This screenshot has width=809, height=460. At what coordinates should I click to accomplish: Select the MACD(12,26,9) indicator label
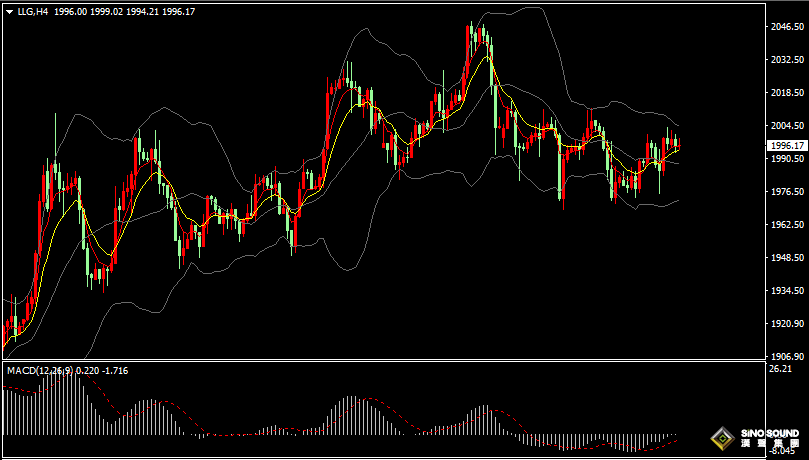coord(39,371)
